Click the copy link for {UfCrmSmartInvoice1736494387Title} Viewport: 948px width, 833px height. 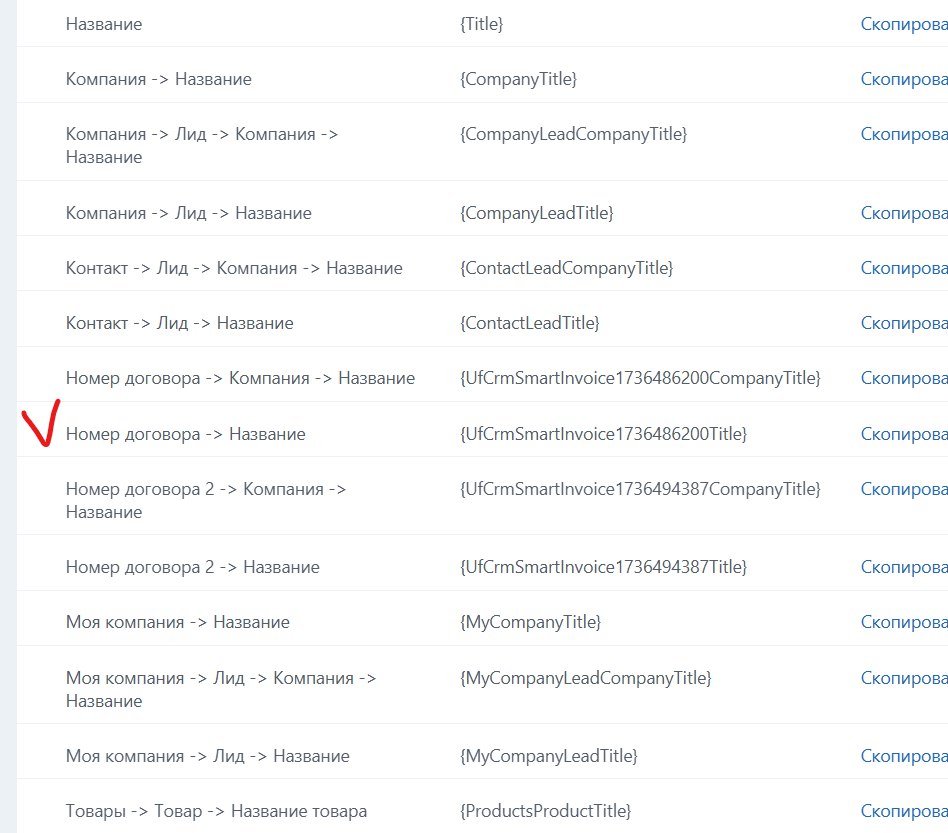pyautogui.click(x=904, y=567)
